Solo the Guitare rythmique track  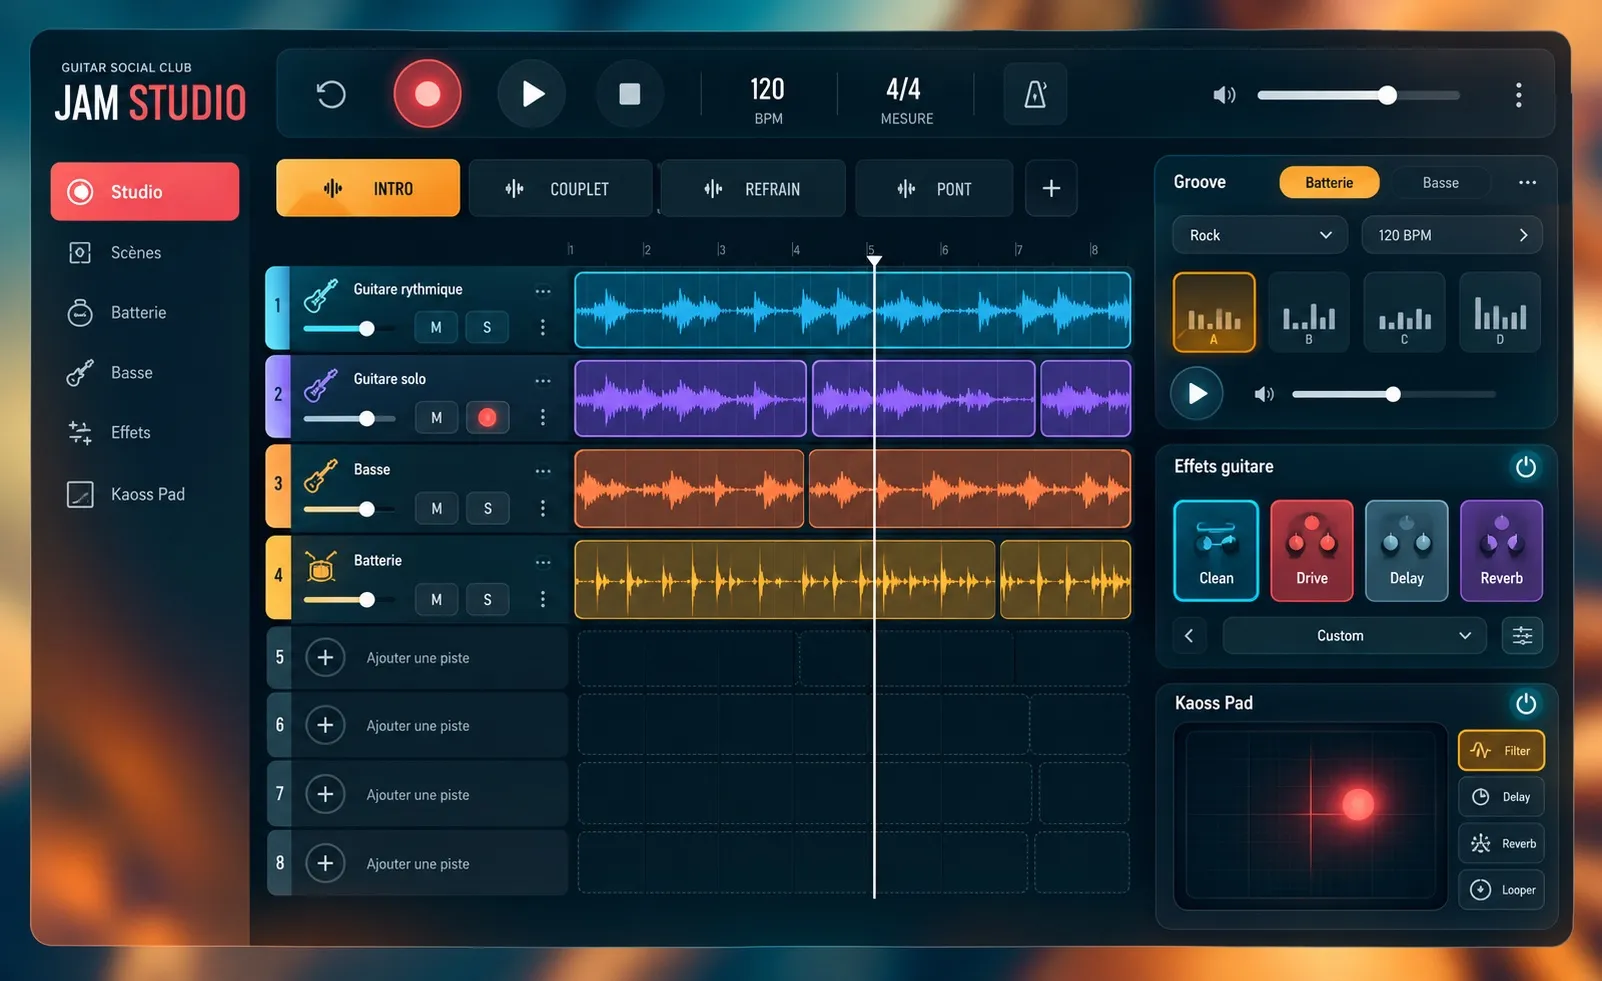(x=487, y=327)
